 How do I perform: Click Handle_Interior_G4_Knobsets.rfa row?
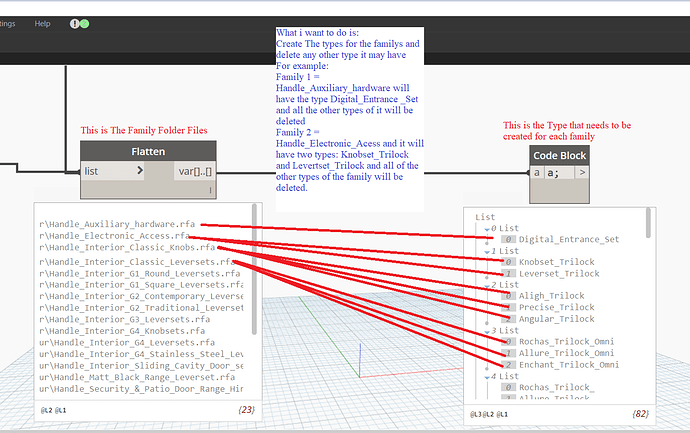(x=122, y=331)
